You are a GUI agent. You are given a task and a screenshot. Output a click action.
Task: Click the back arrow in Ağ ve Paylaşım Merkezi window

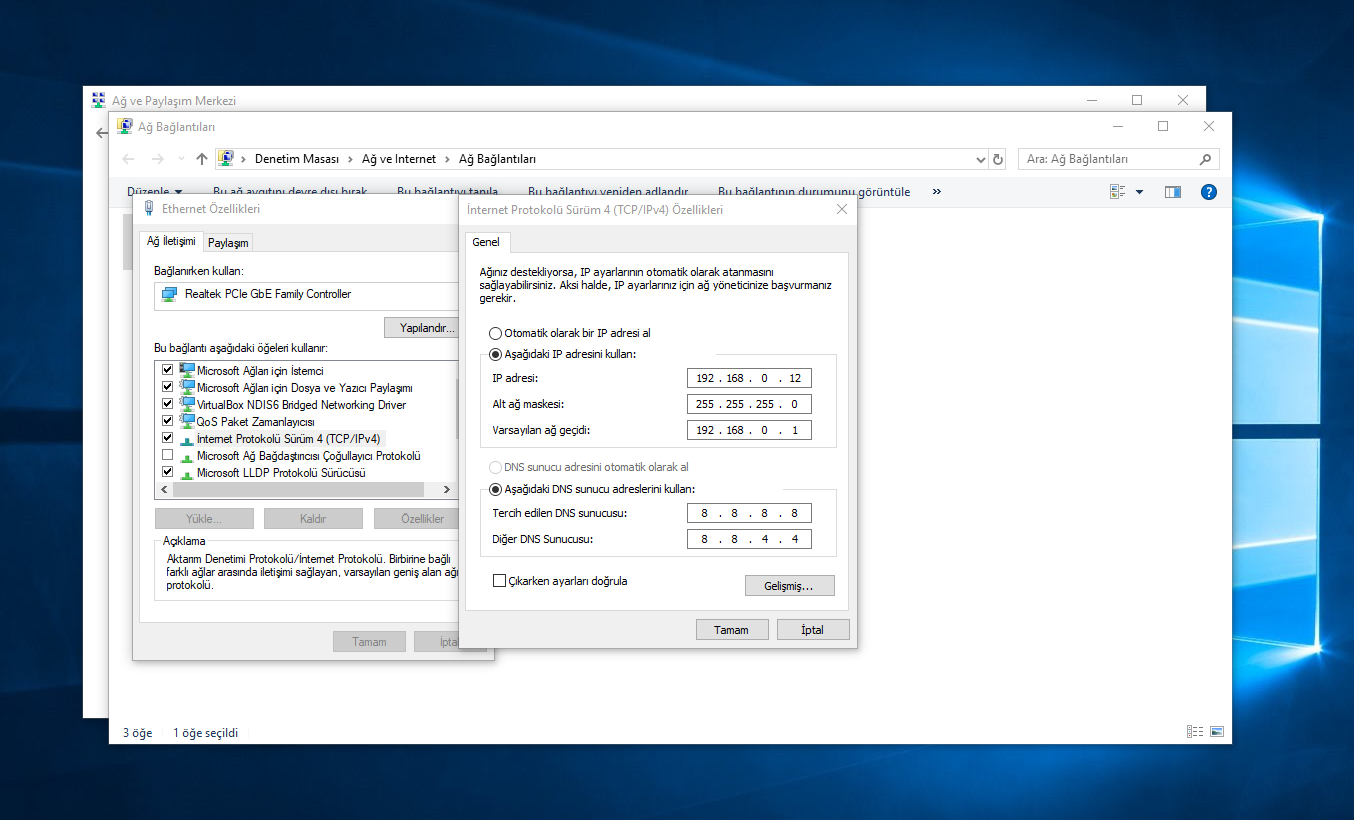pos(100,133)
